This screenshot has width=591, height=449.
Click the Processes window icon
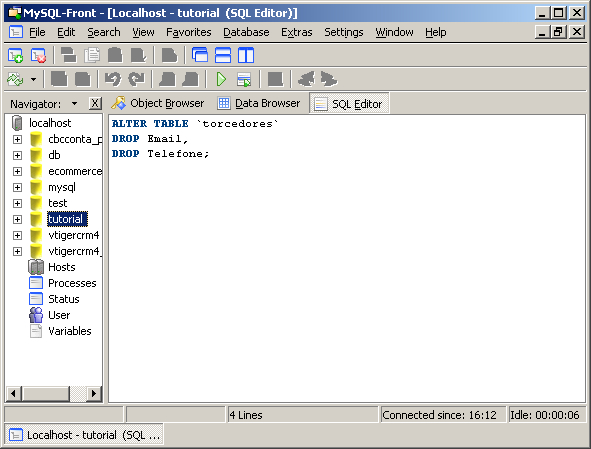(36, 283)
